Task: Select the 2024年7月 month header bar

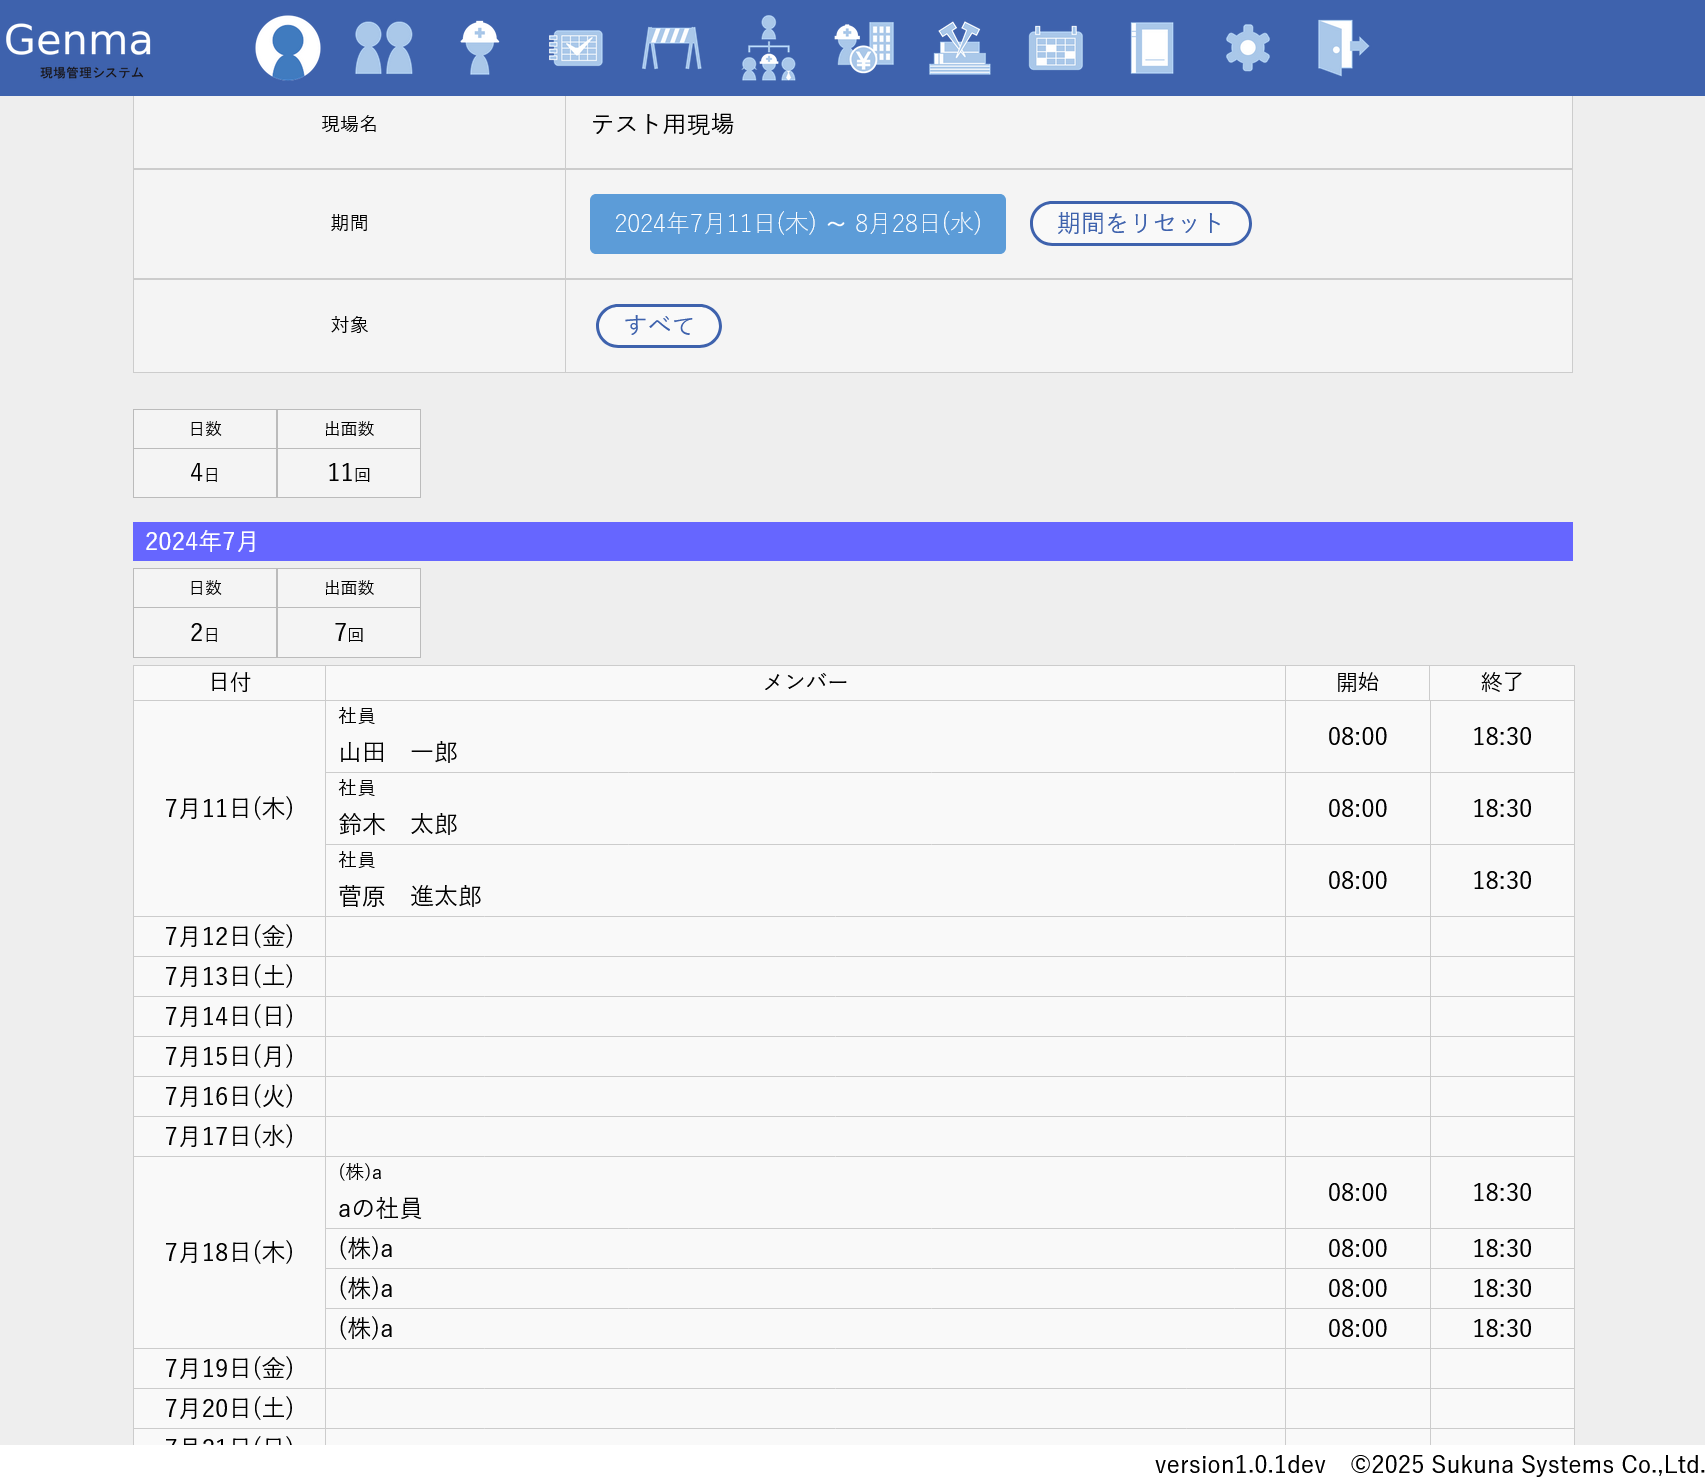Action: point(852,541)
